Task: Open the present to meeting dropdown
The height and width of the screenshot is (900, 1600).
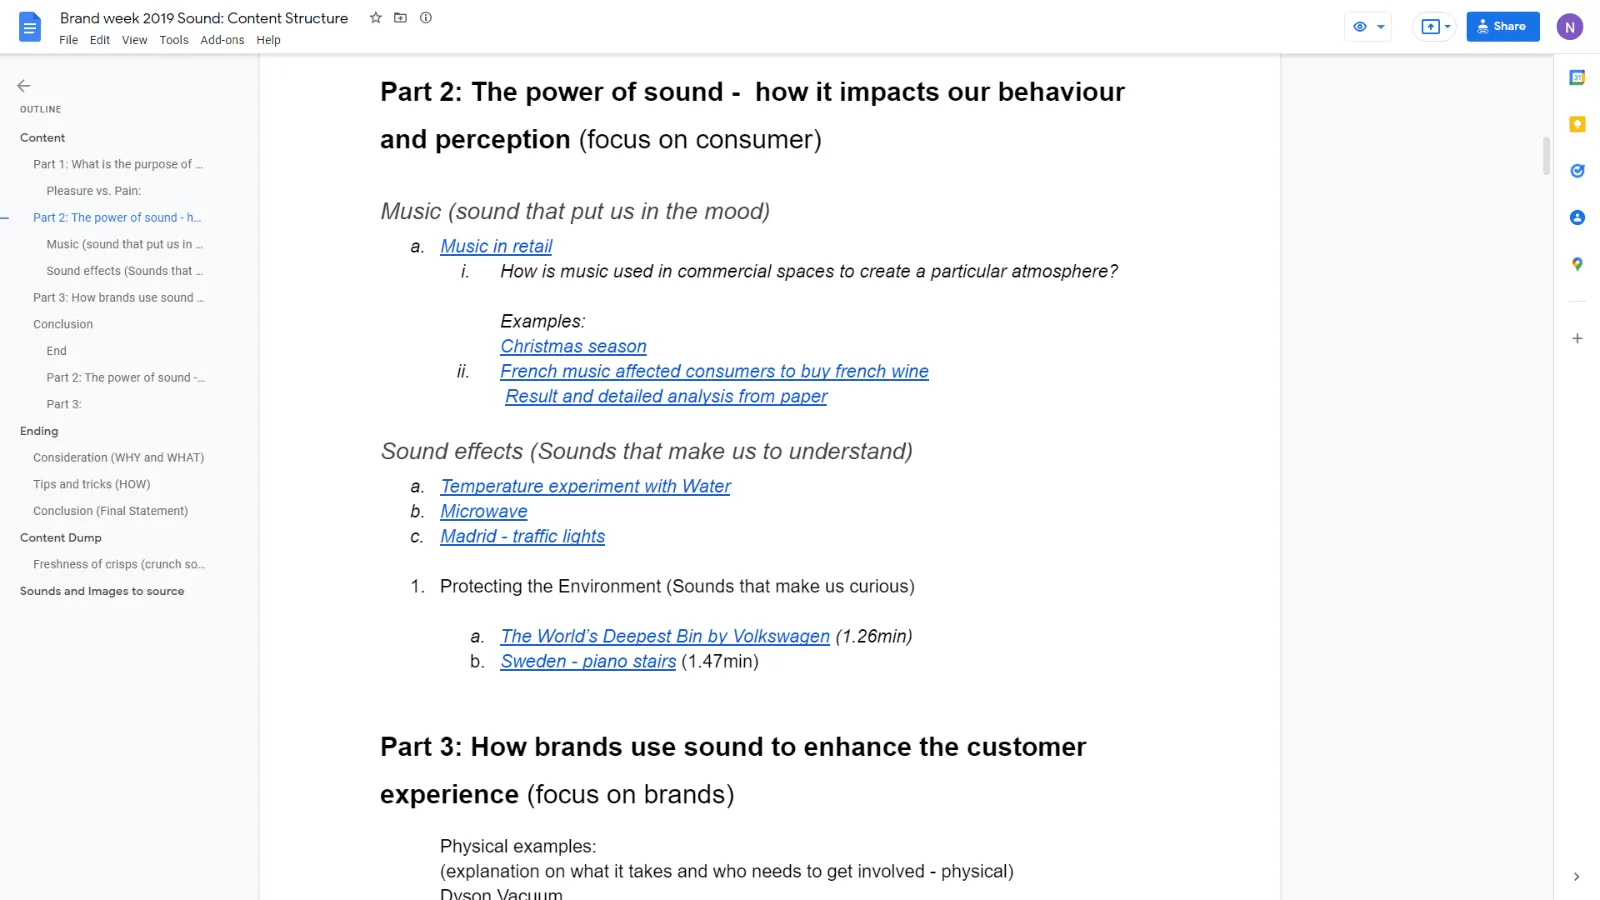Action: 1436,27
